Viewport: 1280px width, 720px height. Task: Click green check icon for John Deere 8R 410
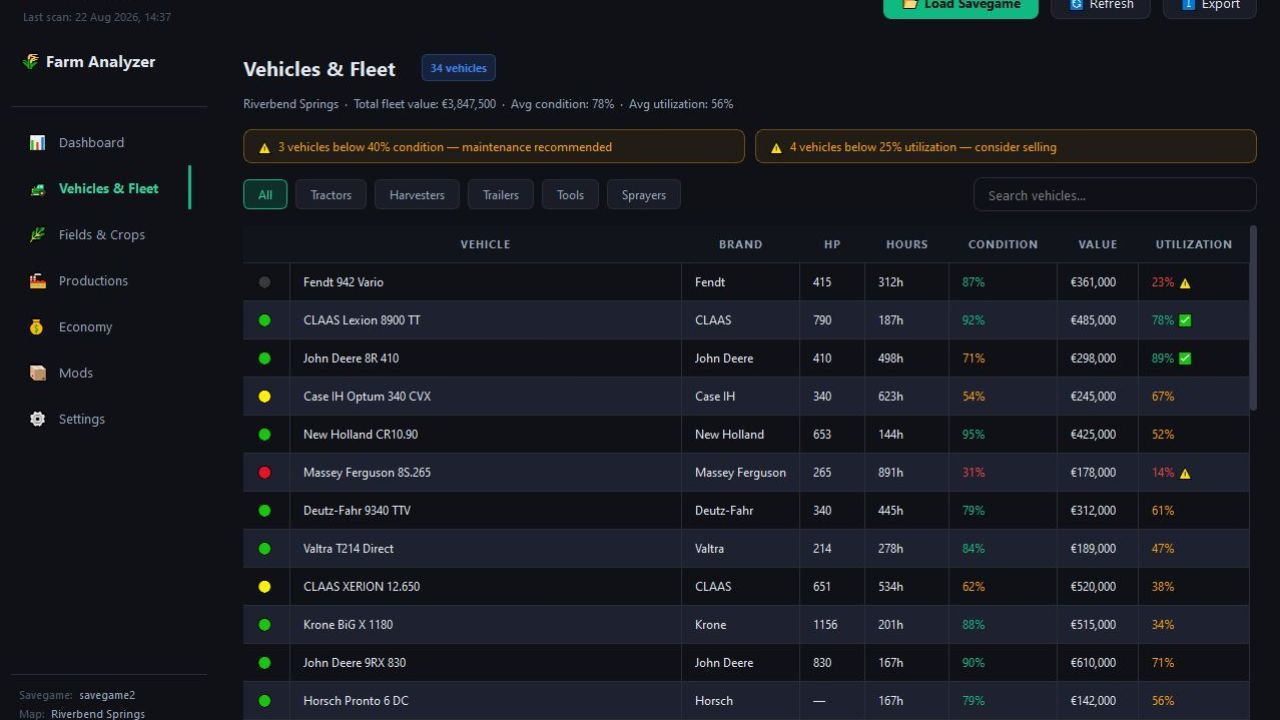[x=1185, y=359]
